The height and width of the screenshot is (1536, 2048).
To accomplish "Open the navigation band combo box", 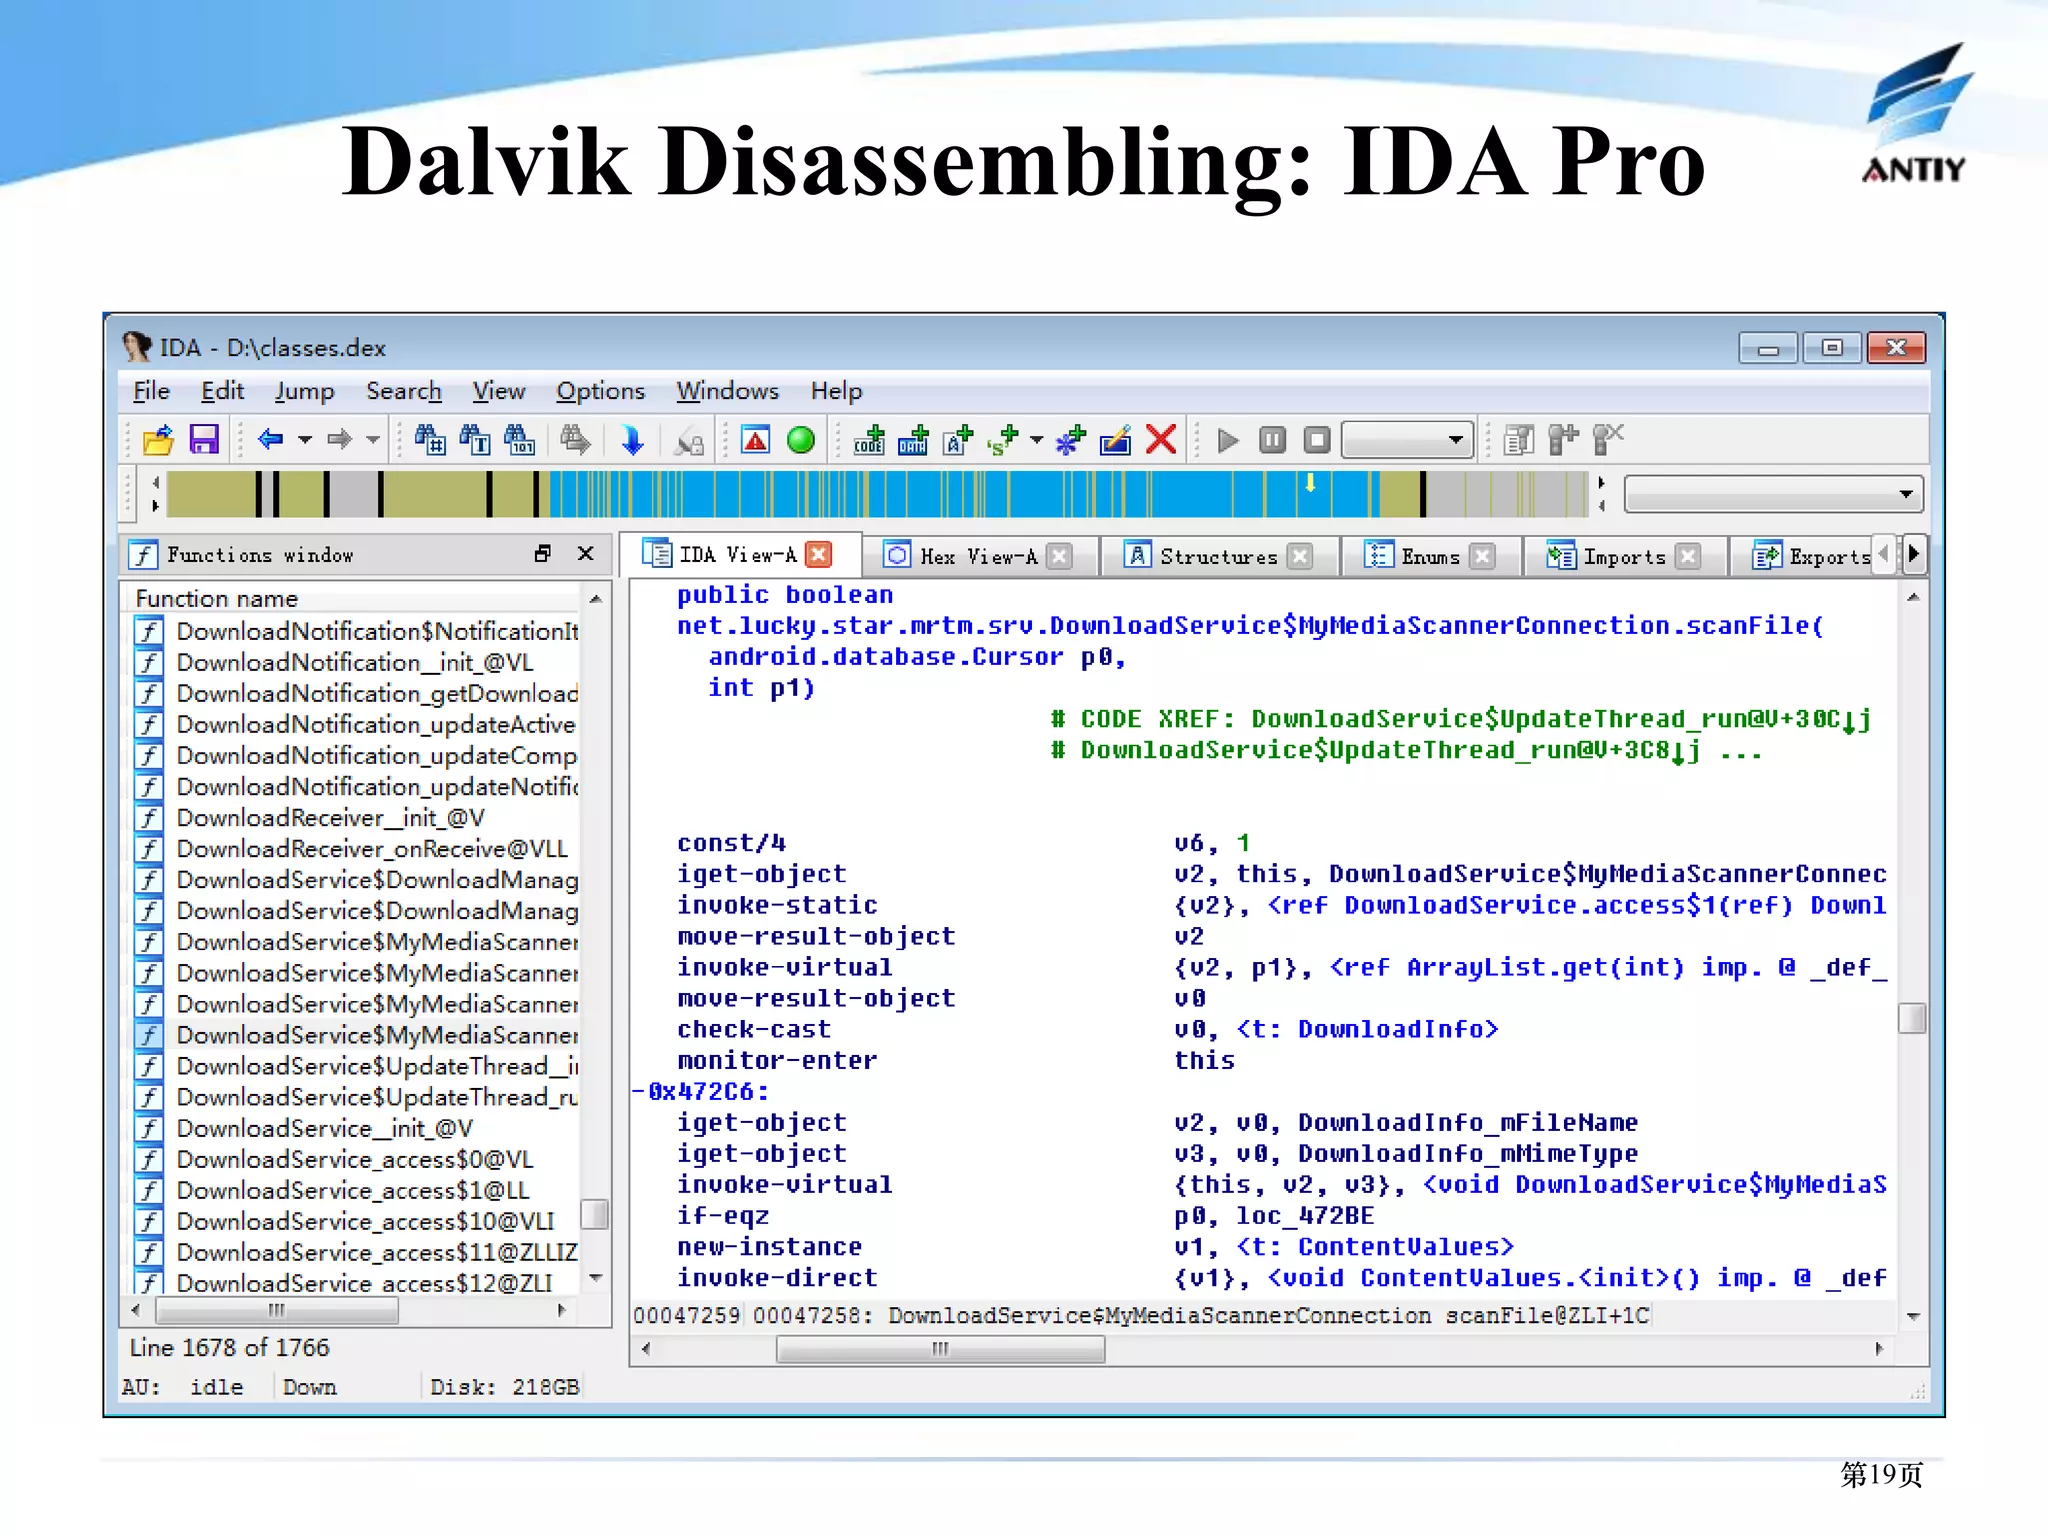I will [1773, 494].
